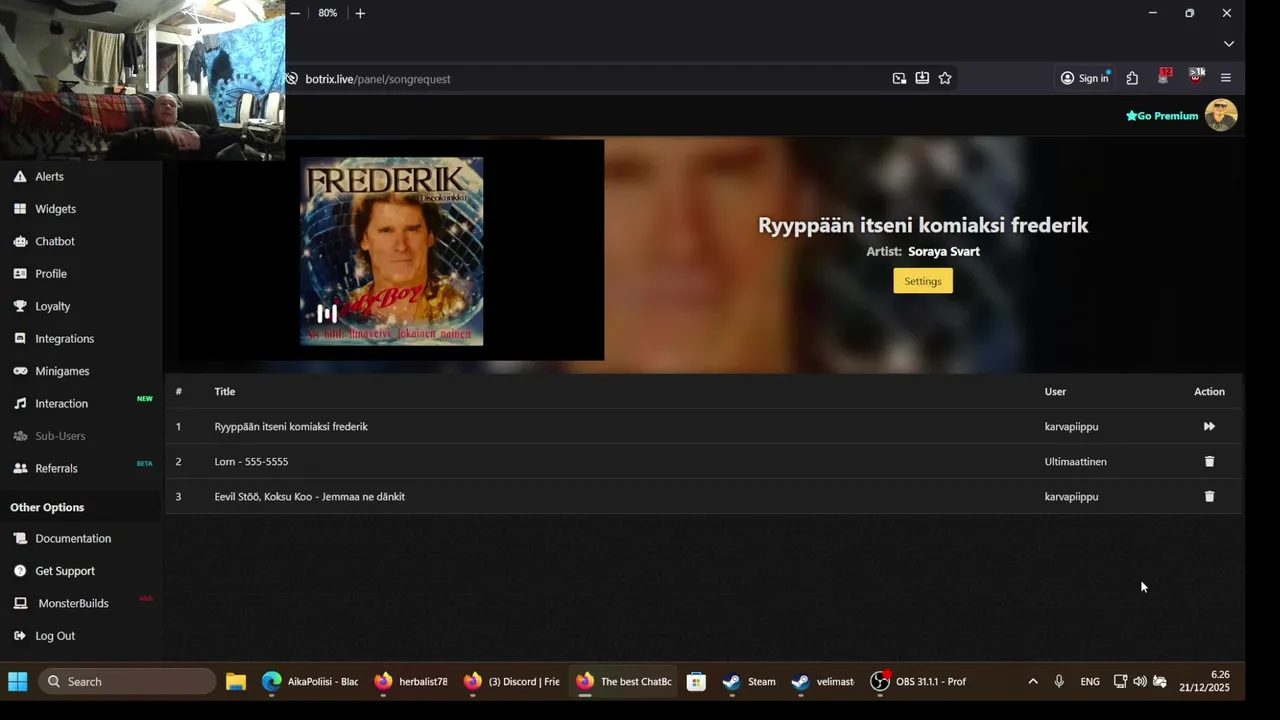This screenshot has height=720, width=1280.
Task: Open the extension with the >1k badge
Action: (x=1196, y=77)
